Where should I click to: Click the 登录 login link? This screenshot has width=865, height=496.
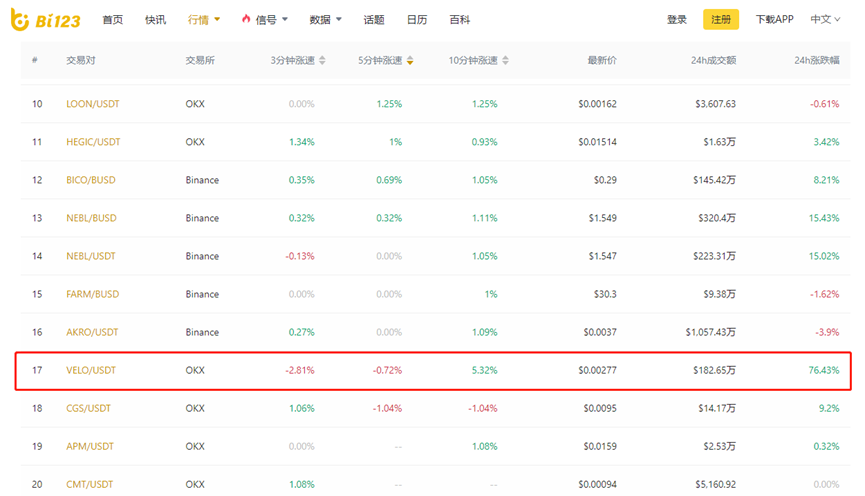tap(677, 20)
